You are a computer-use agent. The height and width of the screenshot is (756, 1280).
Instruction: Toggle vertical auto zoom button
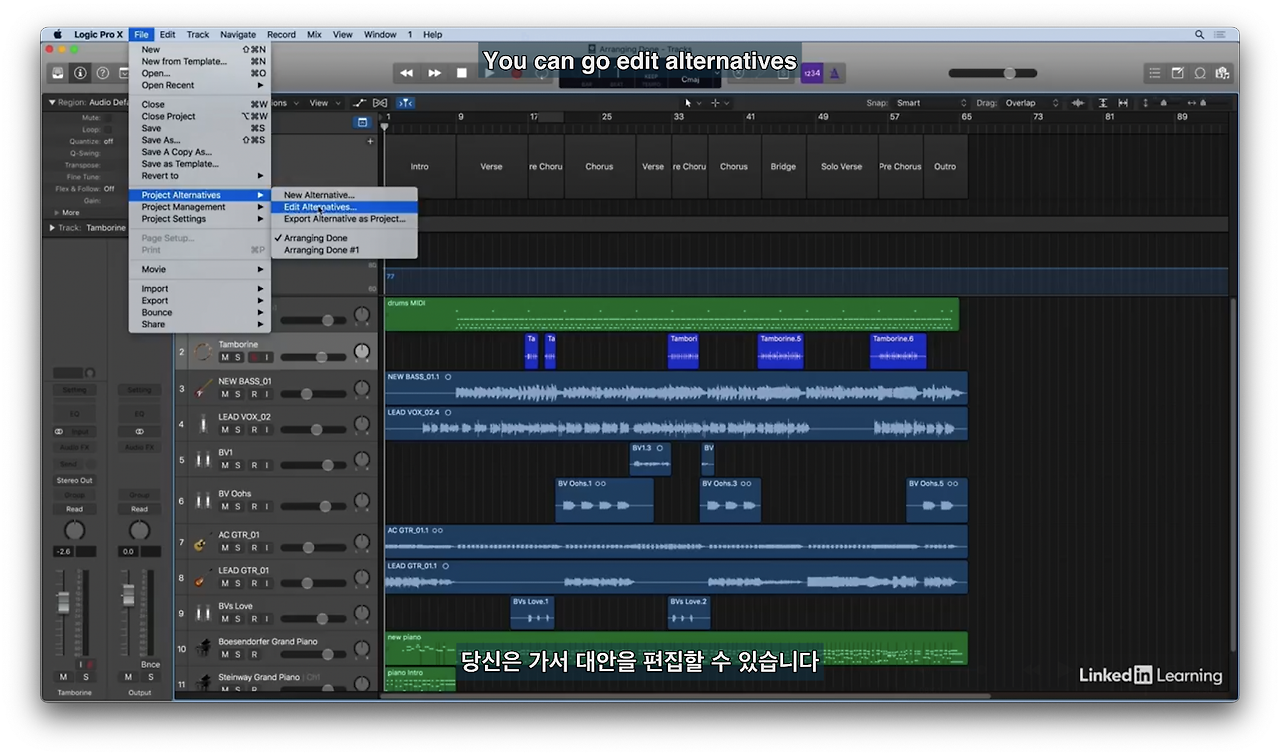[1103, 103]
